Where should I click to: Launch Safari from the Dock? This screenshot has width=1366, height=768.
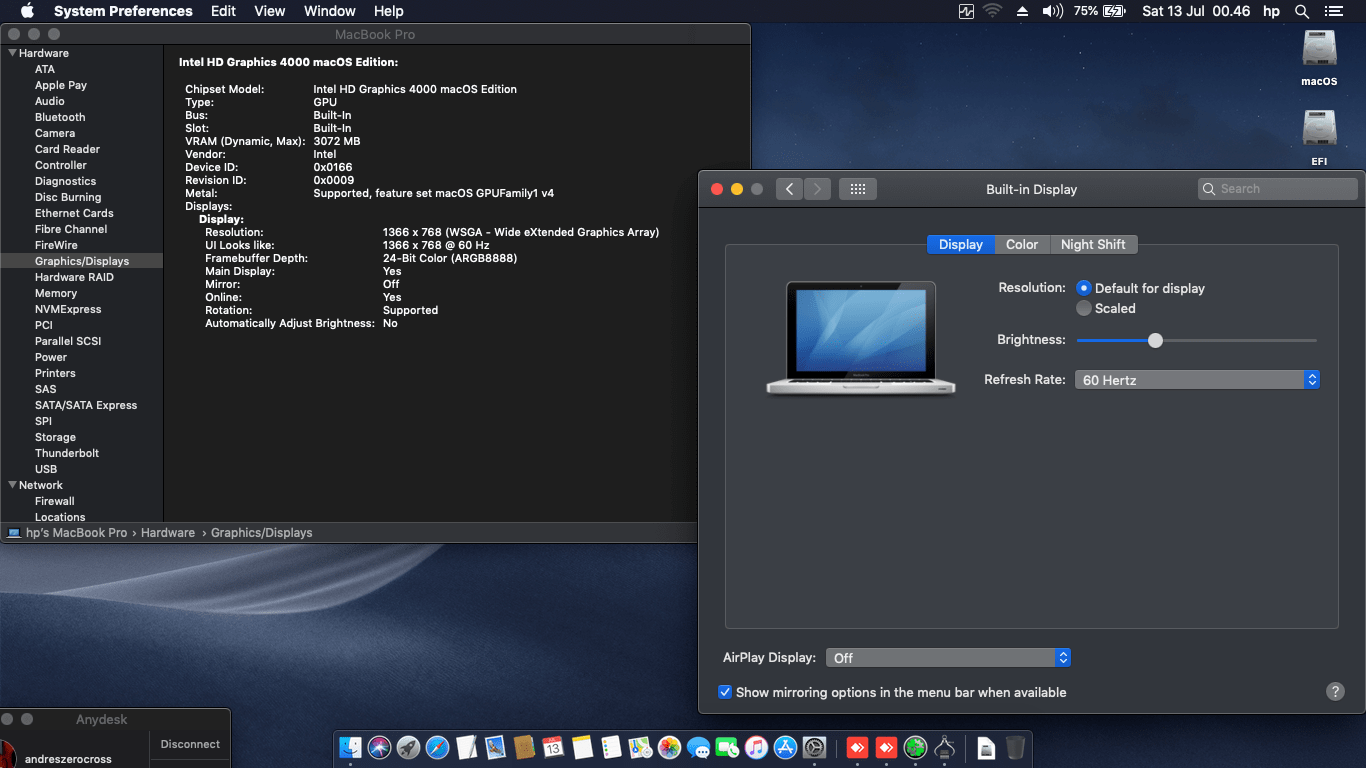(x=438, y=747)
